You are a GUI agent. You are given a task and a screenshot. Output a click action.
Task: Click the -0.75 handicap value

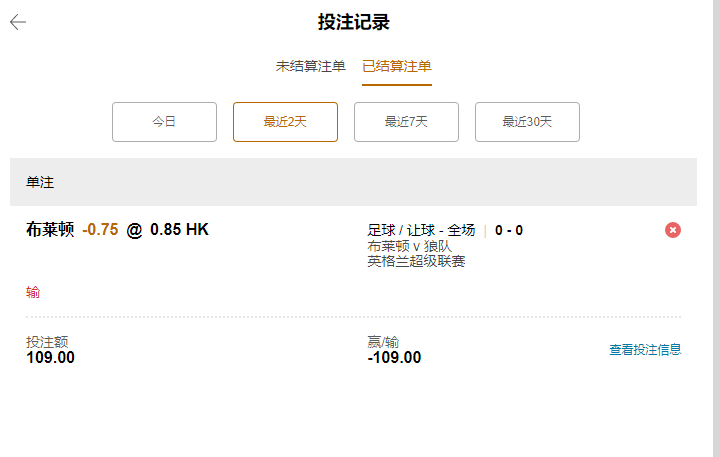tap(100, 230)
